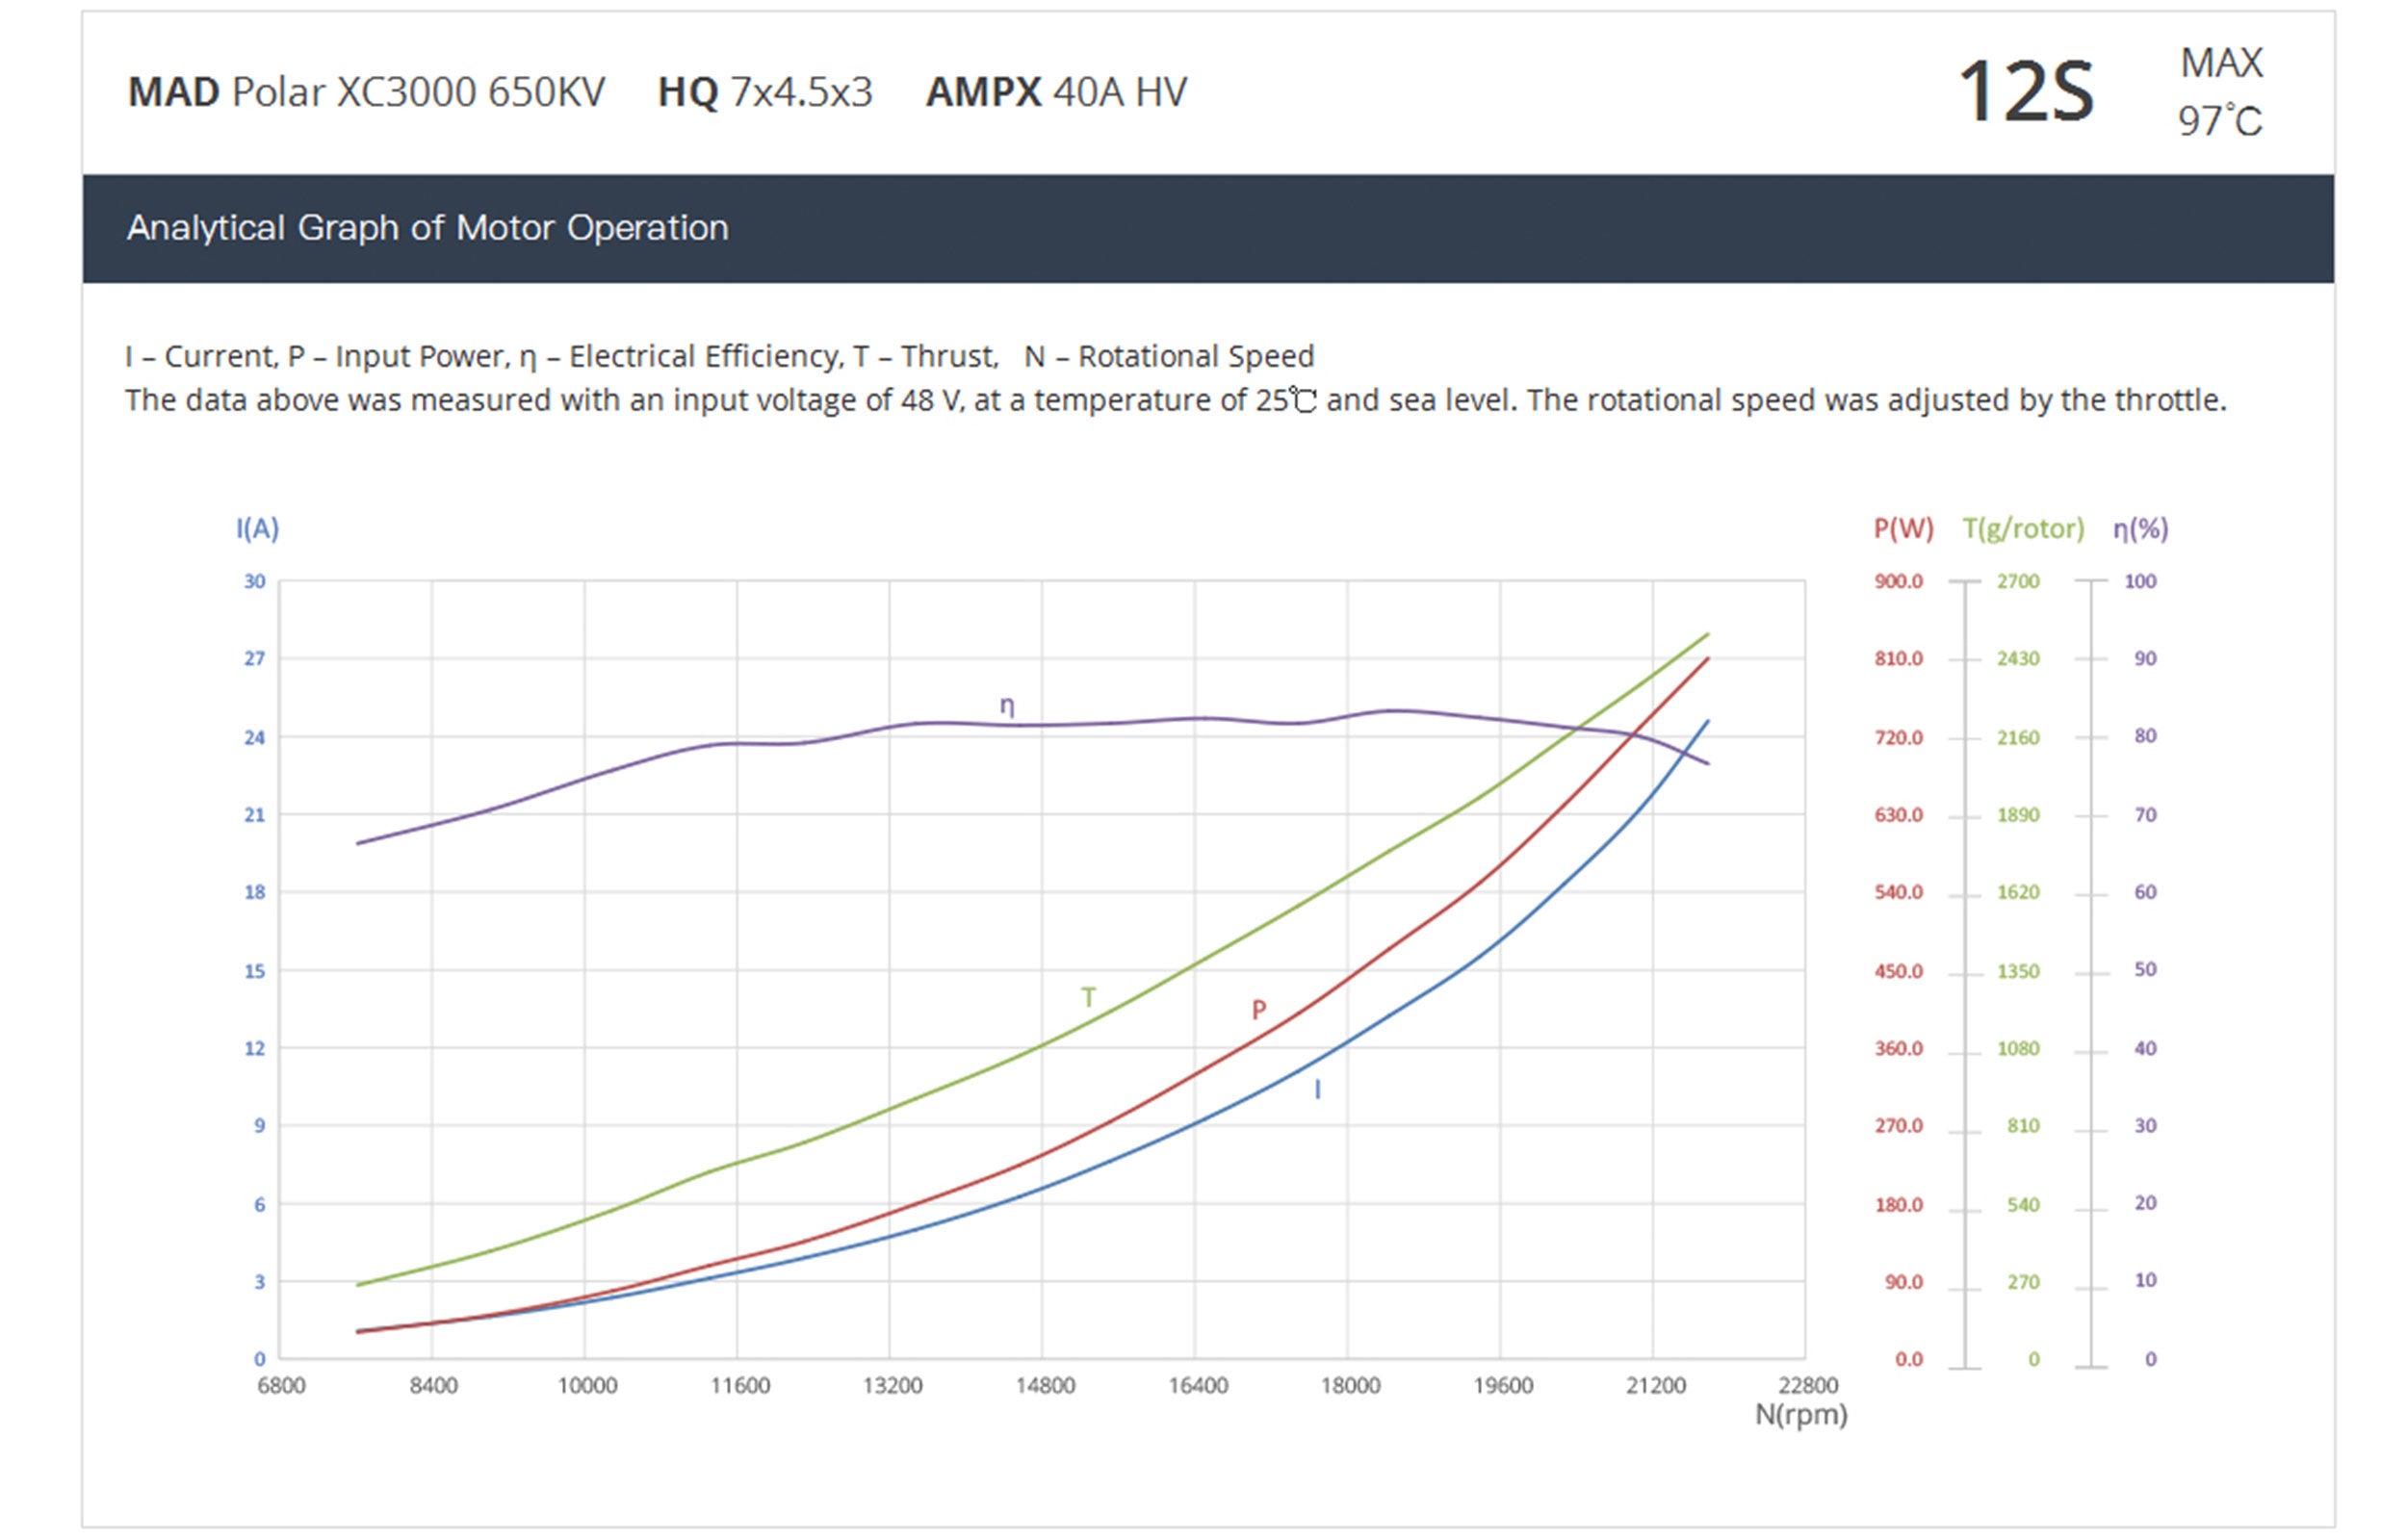
Task: Click the MAD Polar XC3000 650KV title
Action: click(366, 92)
